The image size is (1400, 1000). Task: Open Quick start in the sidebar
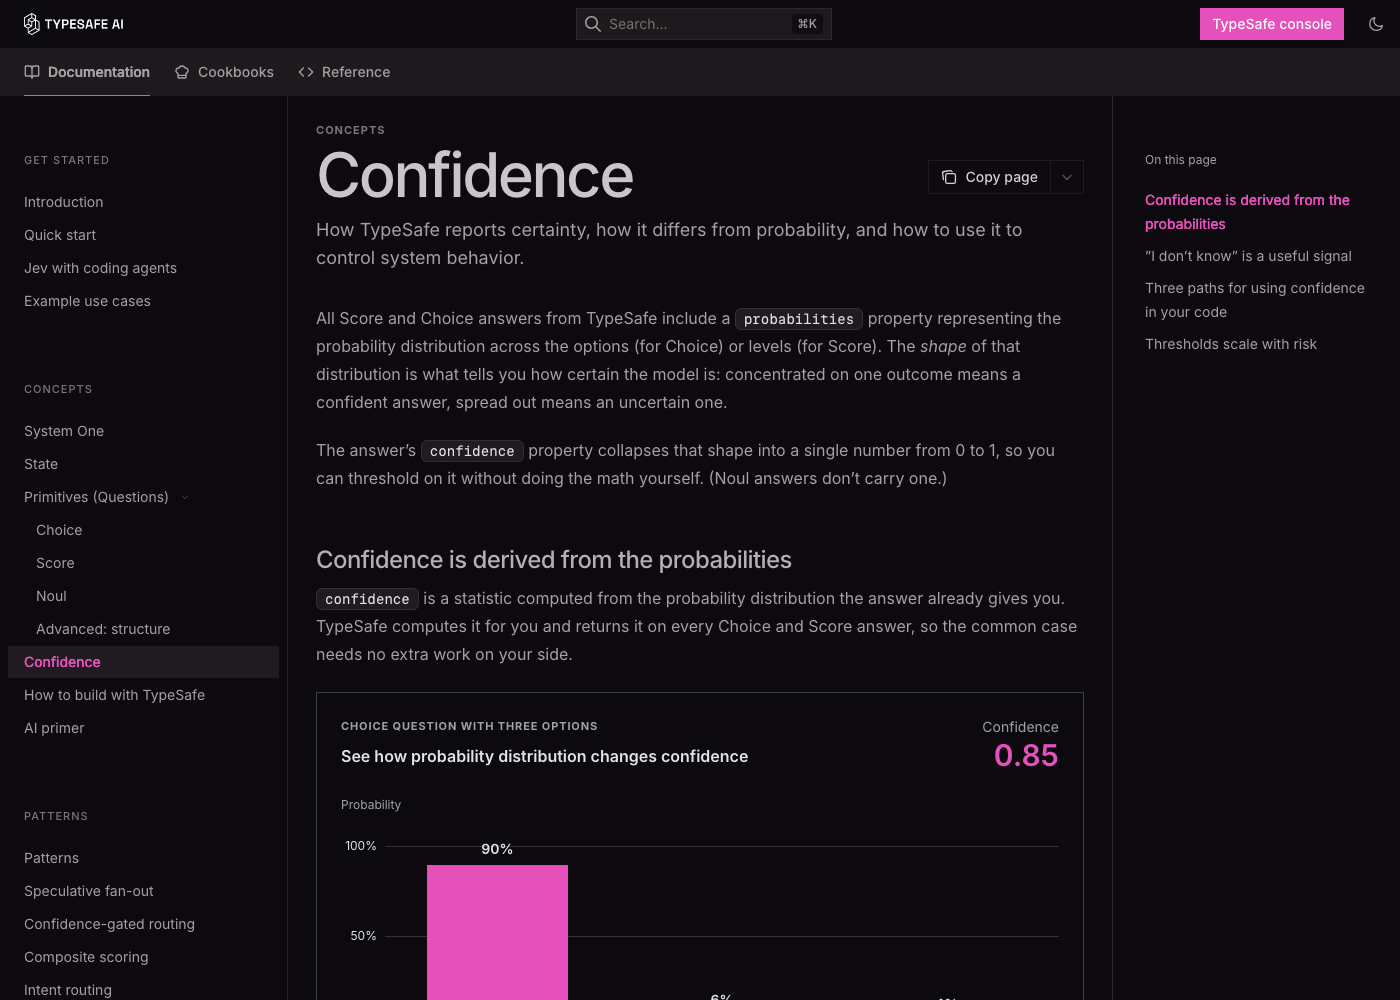pos(60,235)
